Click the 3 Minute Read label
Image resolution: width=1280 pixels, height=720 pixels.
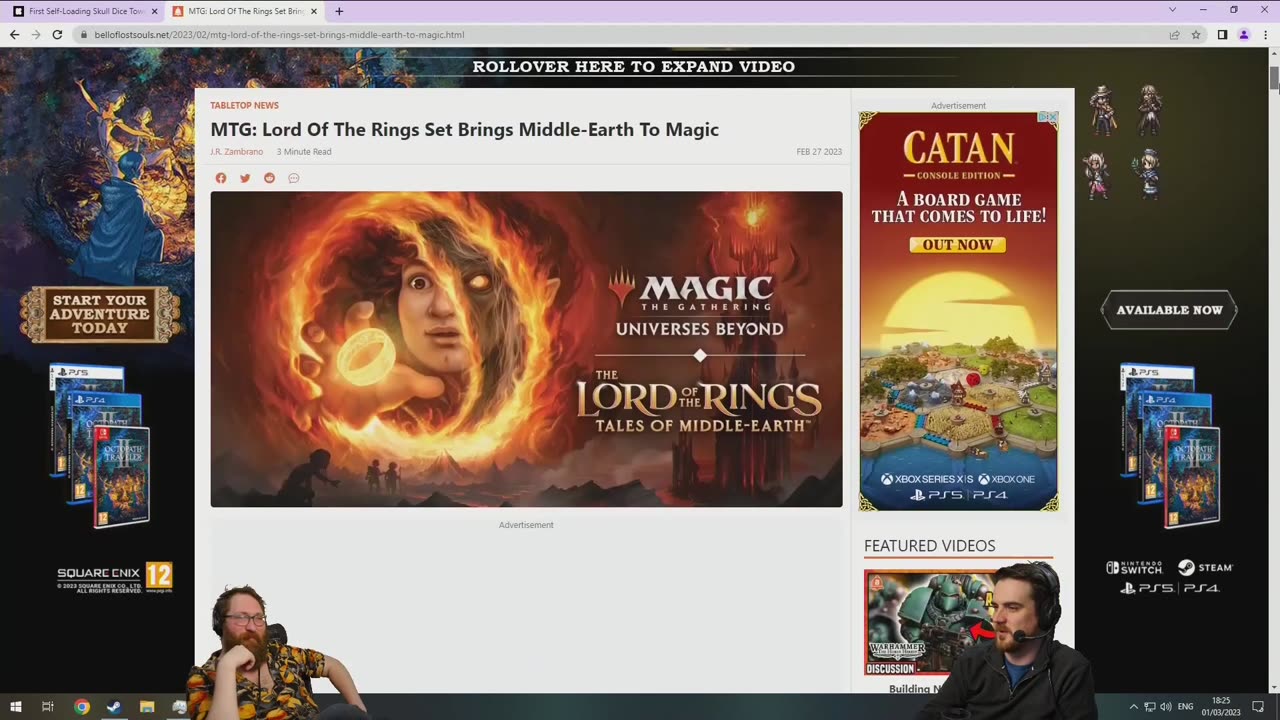304,152
